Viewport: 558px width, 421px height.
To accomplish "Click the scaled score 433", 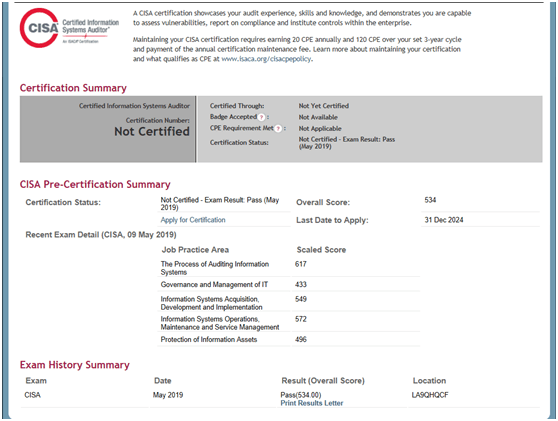I will tap(301, 284).
